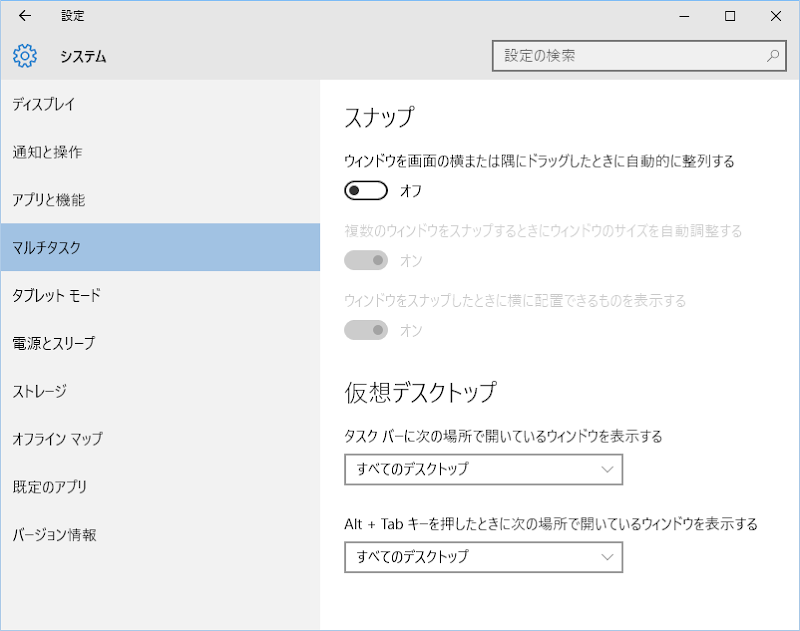Go to アプリと機能 section
Image resolution: width=800 pixels, height=631 pixels.
tap(49, 200)
